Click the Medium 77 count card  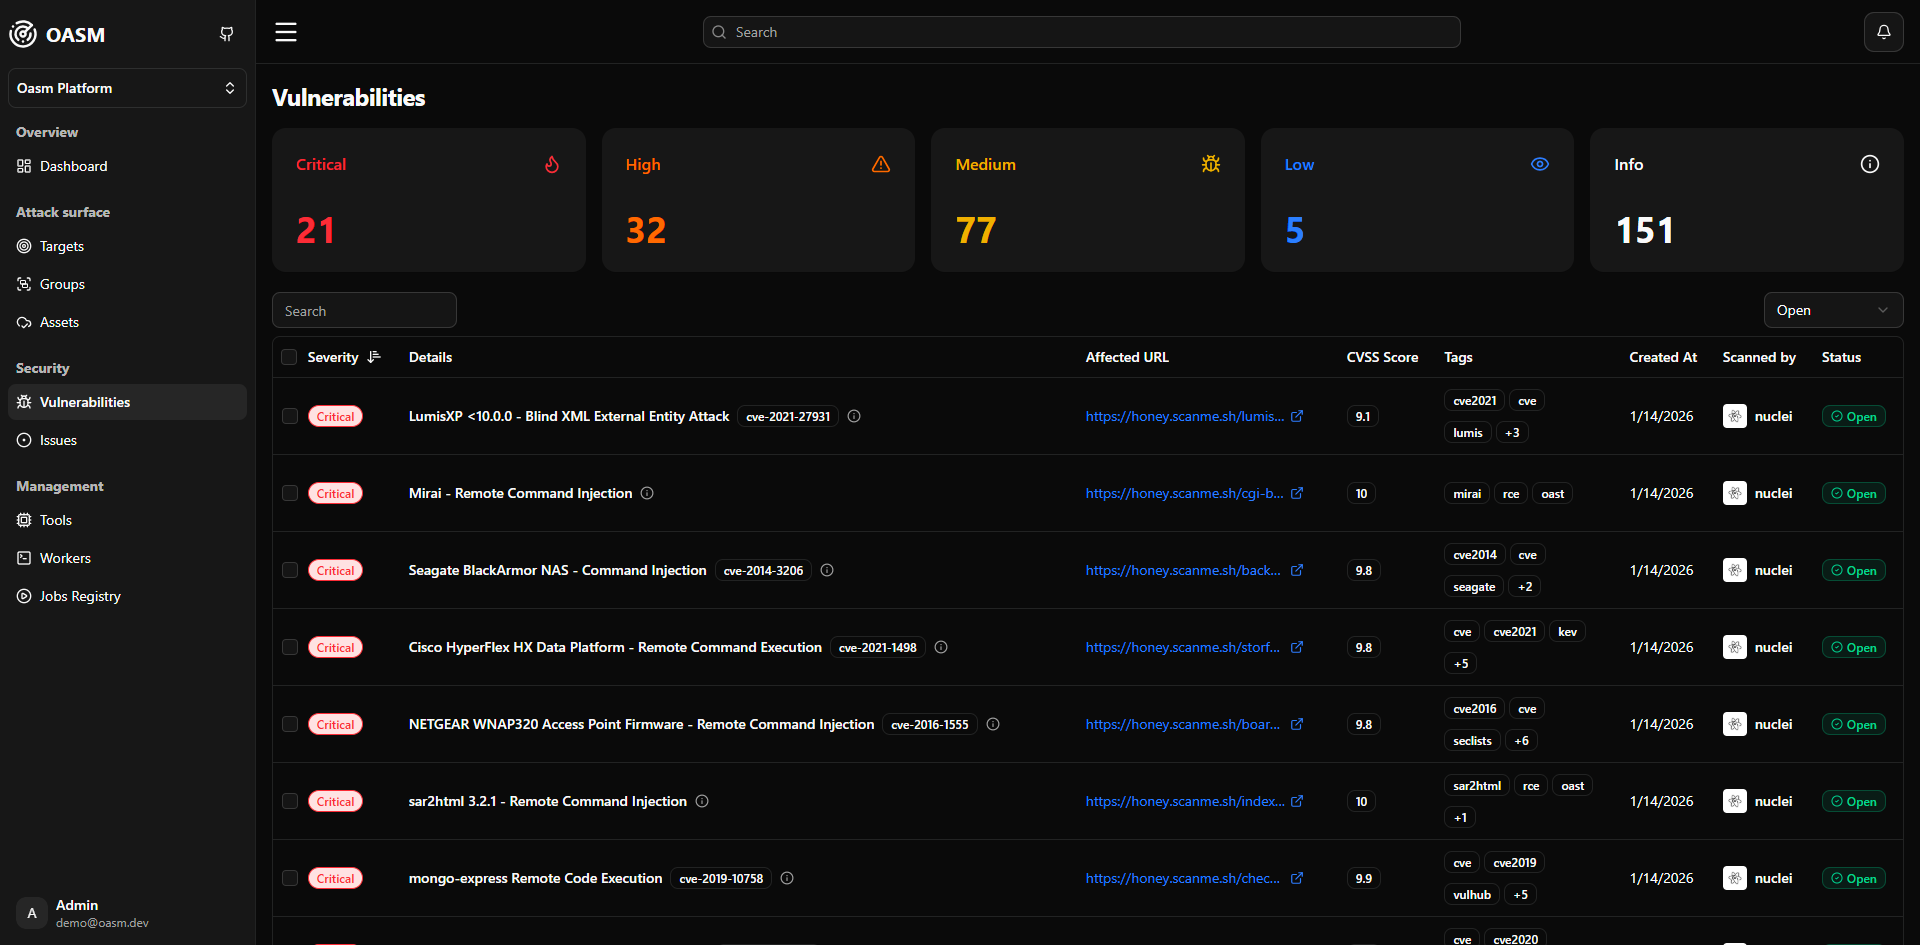click(x=1087, y=200)
